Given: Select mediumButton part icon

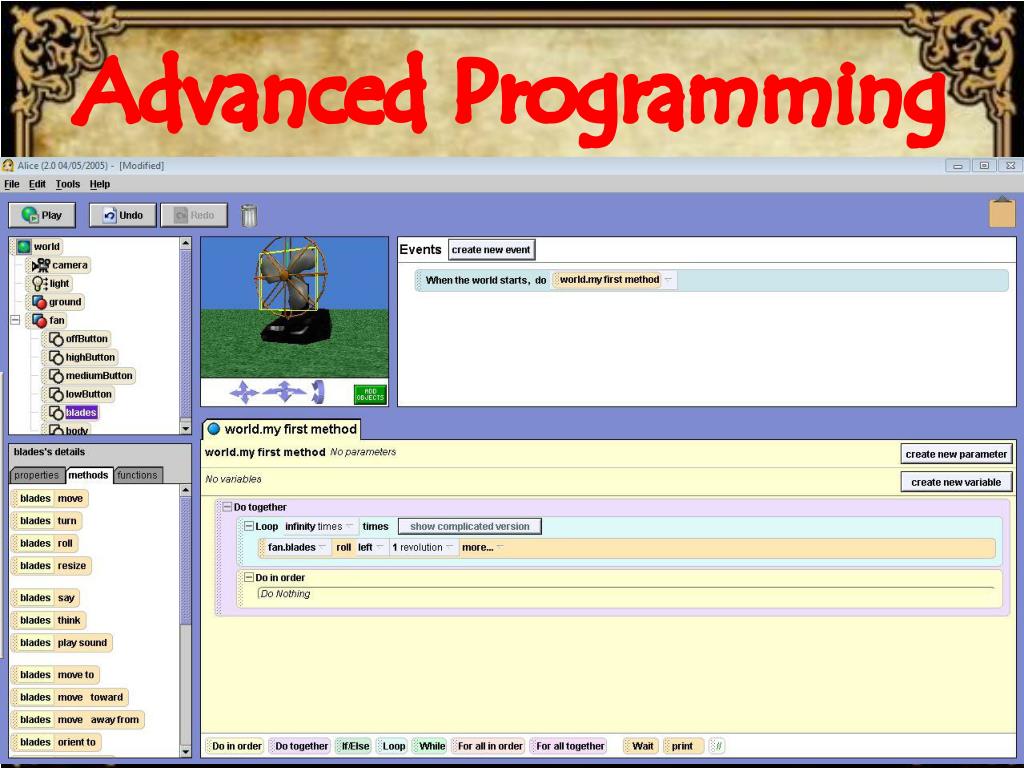Looking at the screenshot, I should [x=56, y=376].
